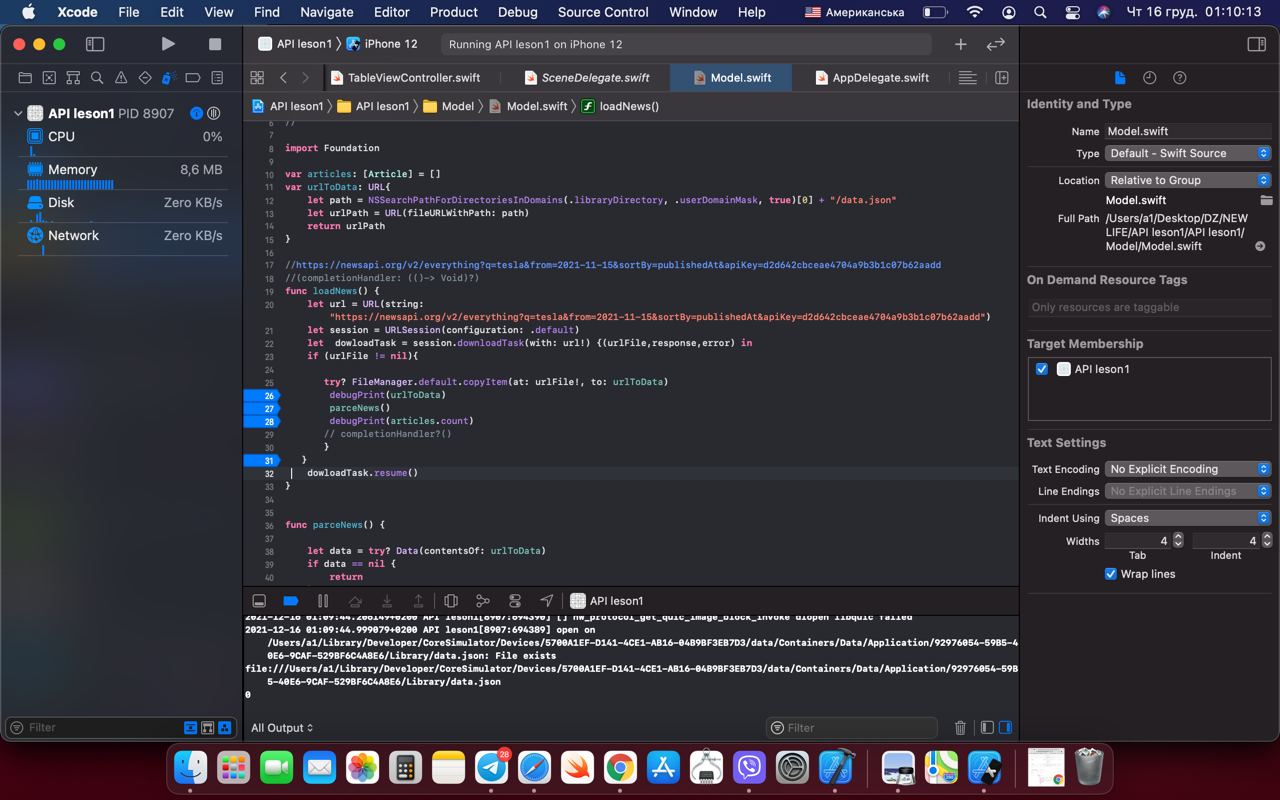
Task: Click the plus library button
Action: tap(960, 44)
